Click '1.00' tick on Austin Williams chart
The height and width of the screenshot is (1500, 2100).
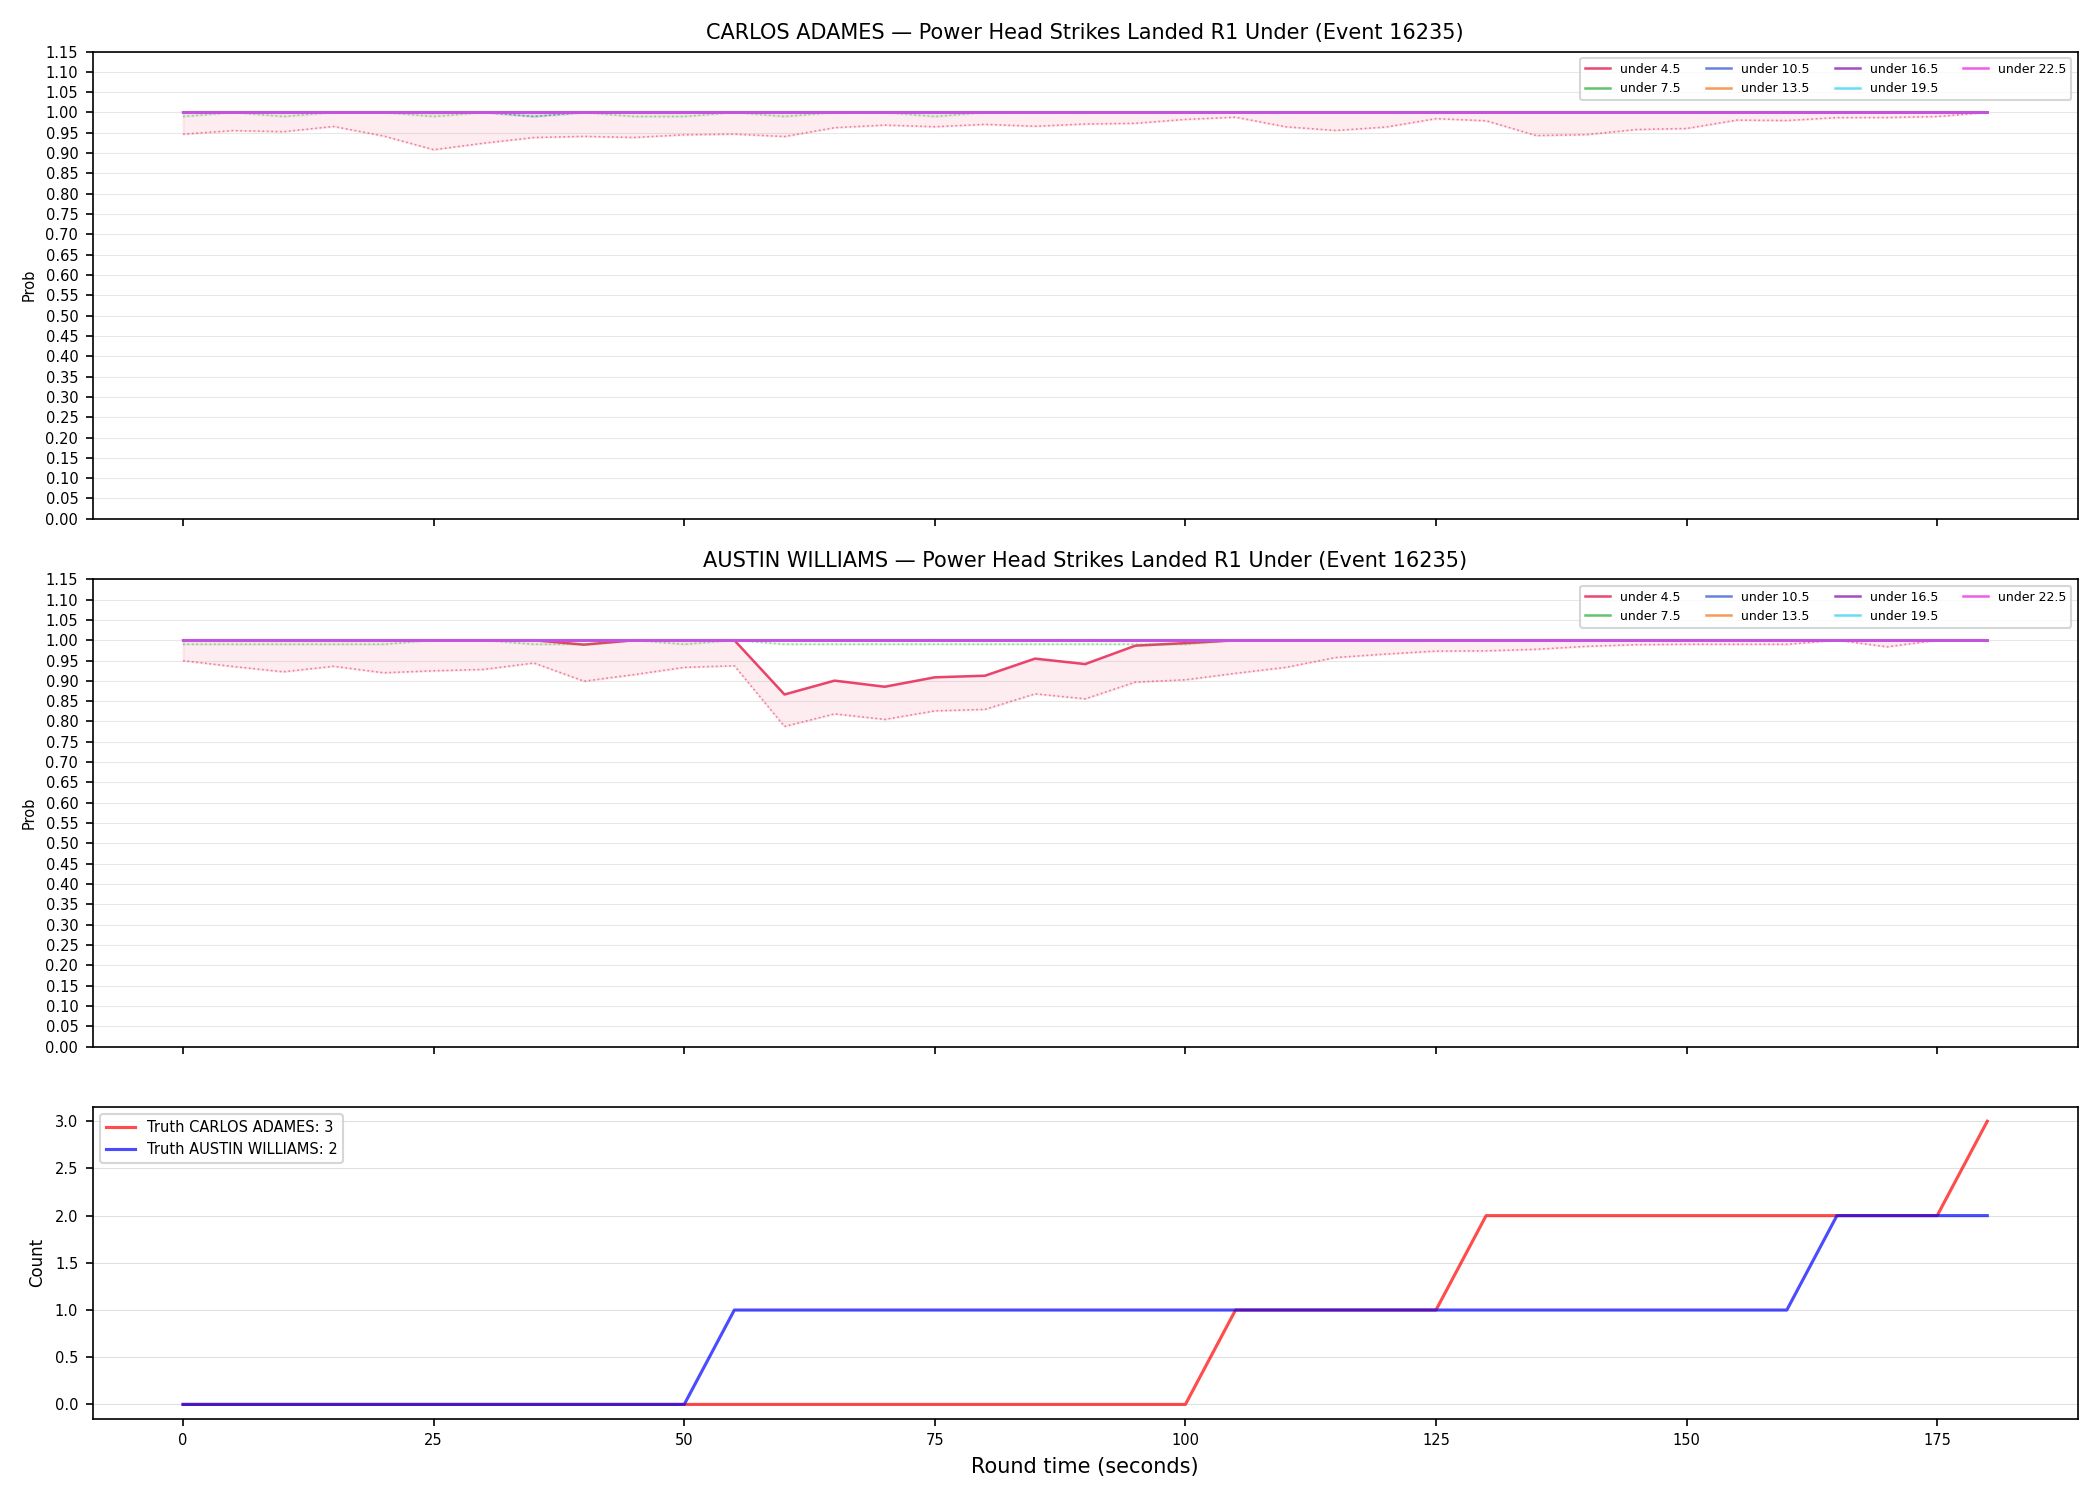click(x=62, y=641)
